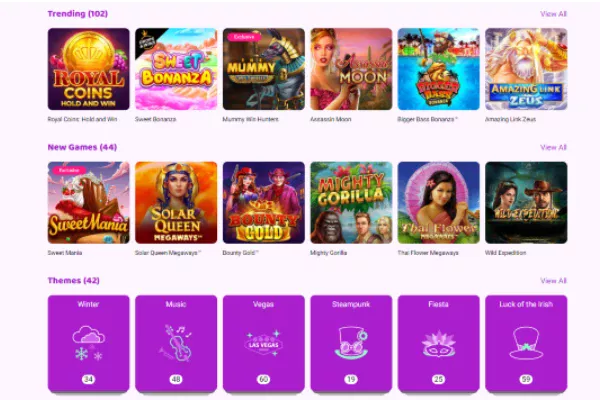Click View All for Trending games
This screenshot has width=600, height=400.
[x=553, y=14]
